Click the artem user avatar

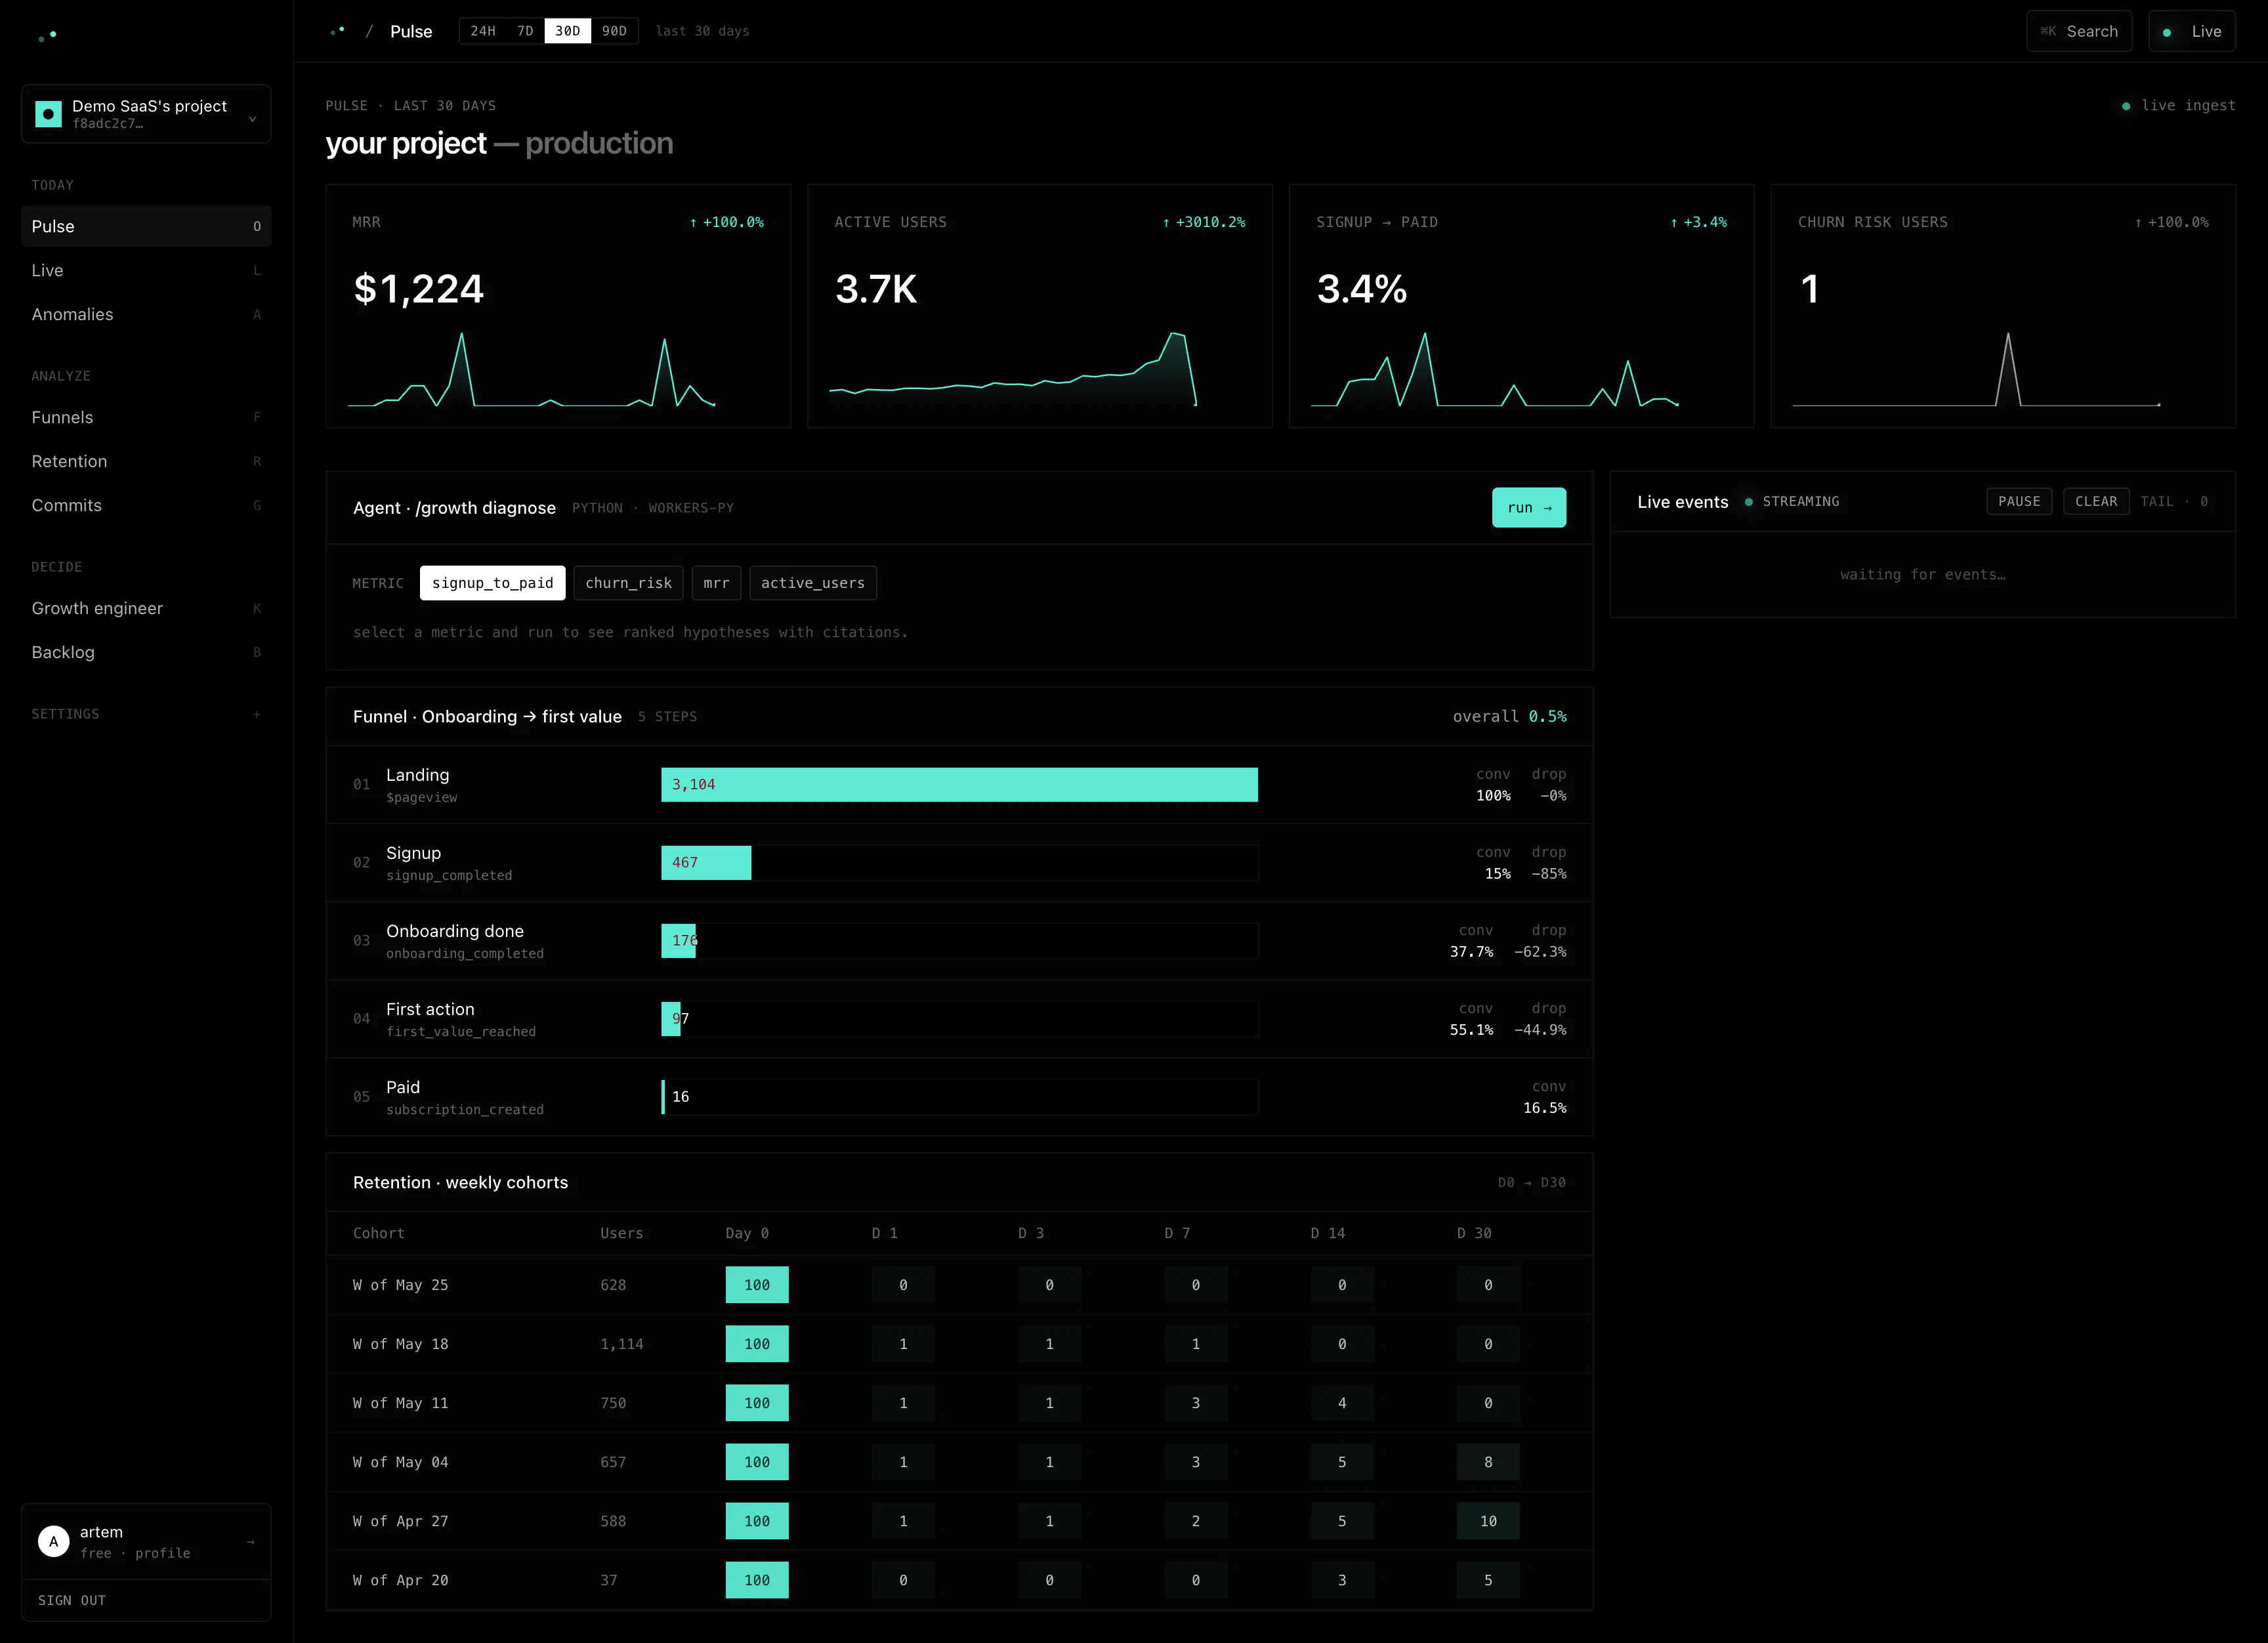54,1541
